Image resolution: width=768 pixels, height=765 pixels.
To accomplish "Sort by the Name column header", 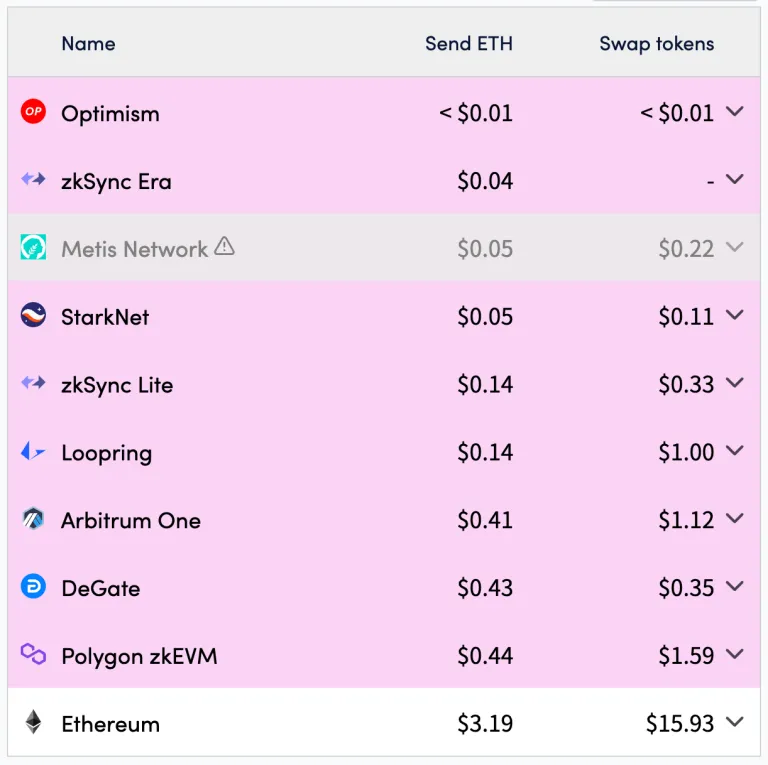I will tap(88, 44).
